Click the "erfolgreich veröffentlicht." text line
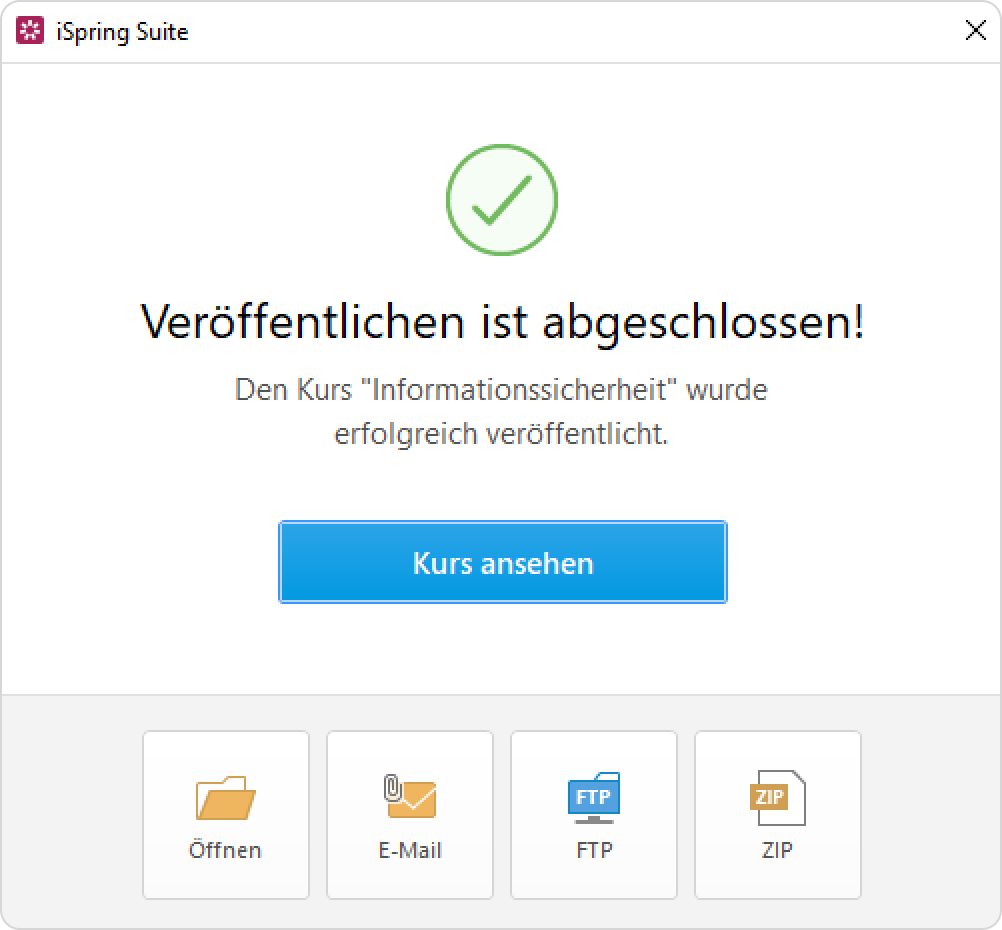Screen dimensions: 1002x930 (501, 434)
